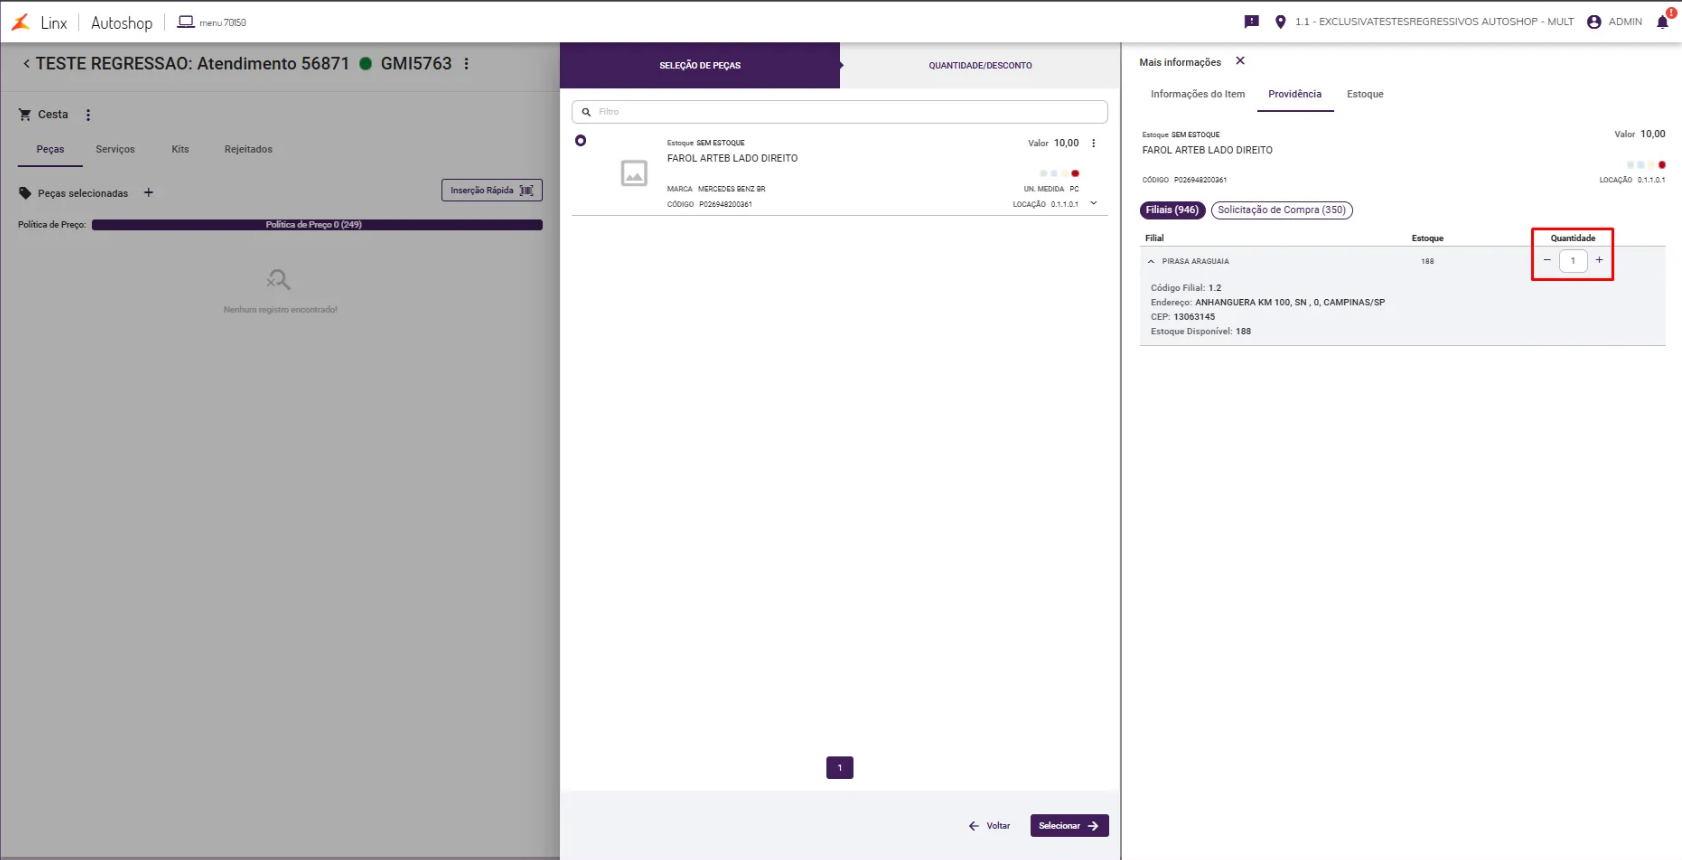
Task: Click the Estoque Disponível: 188 text
Action: (x=1201, y=331)
